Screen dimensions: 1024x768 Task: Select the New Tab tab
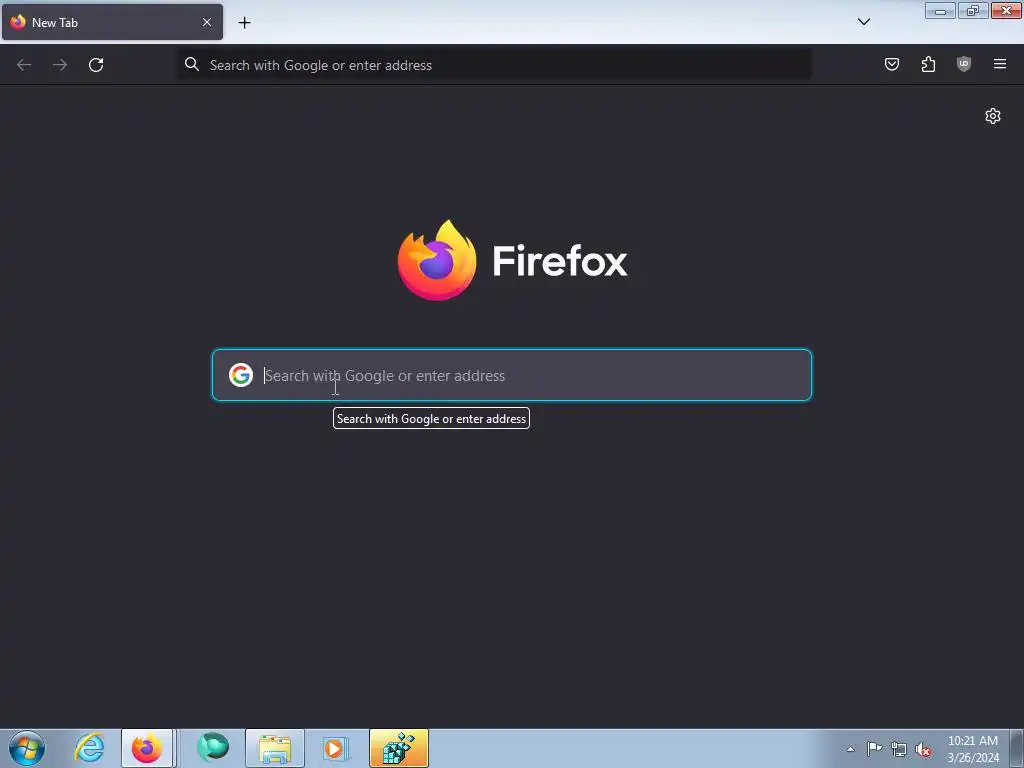click(112, 22)
